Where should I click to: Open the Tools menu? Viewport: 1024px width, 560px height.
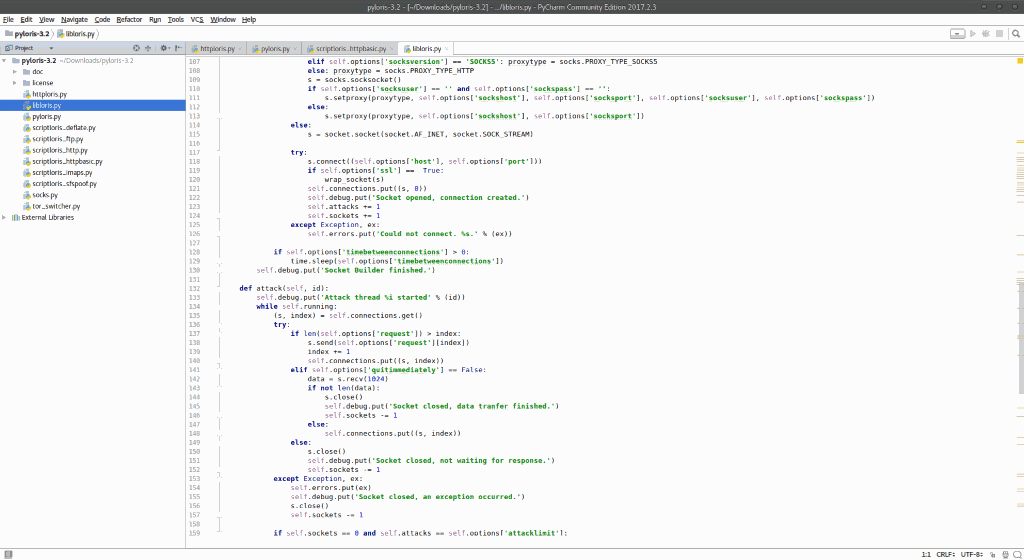coord(176,20)
